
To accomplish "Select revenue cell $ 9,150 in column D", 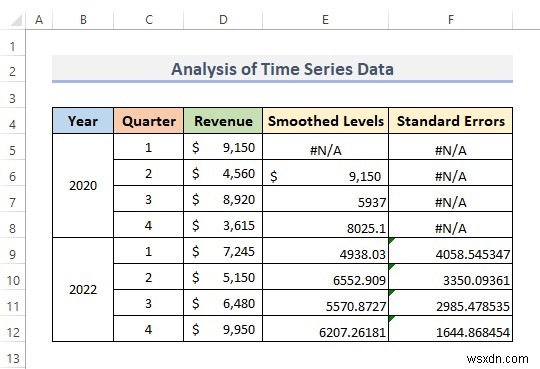I will click(223, 147).
